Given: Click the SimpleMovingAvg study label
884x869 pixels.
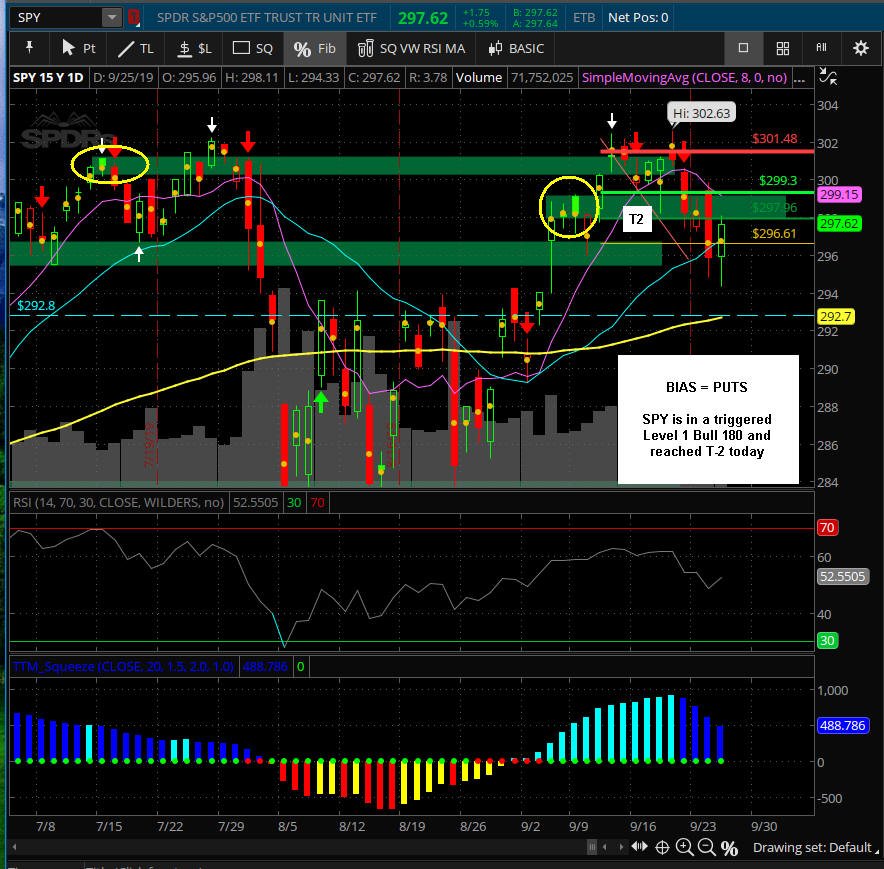Looking at the screenshot, I should [x=684, y=77].
